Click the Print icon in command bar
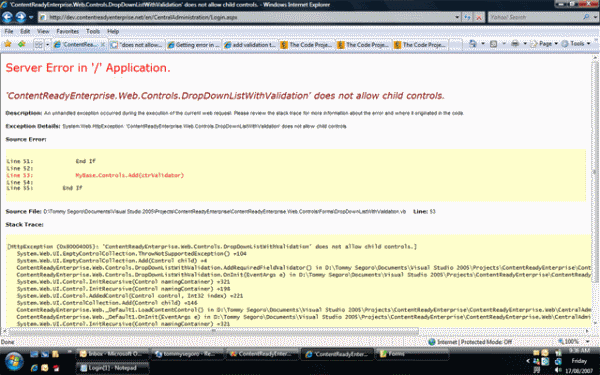Viewport: 600px width, 375px height. (515, 44)
